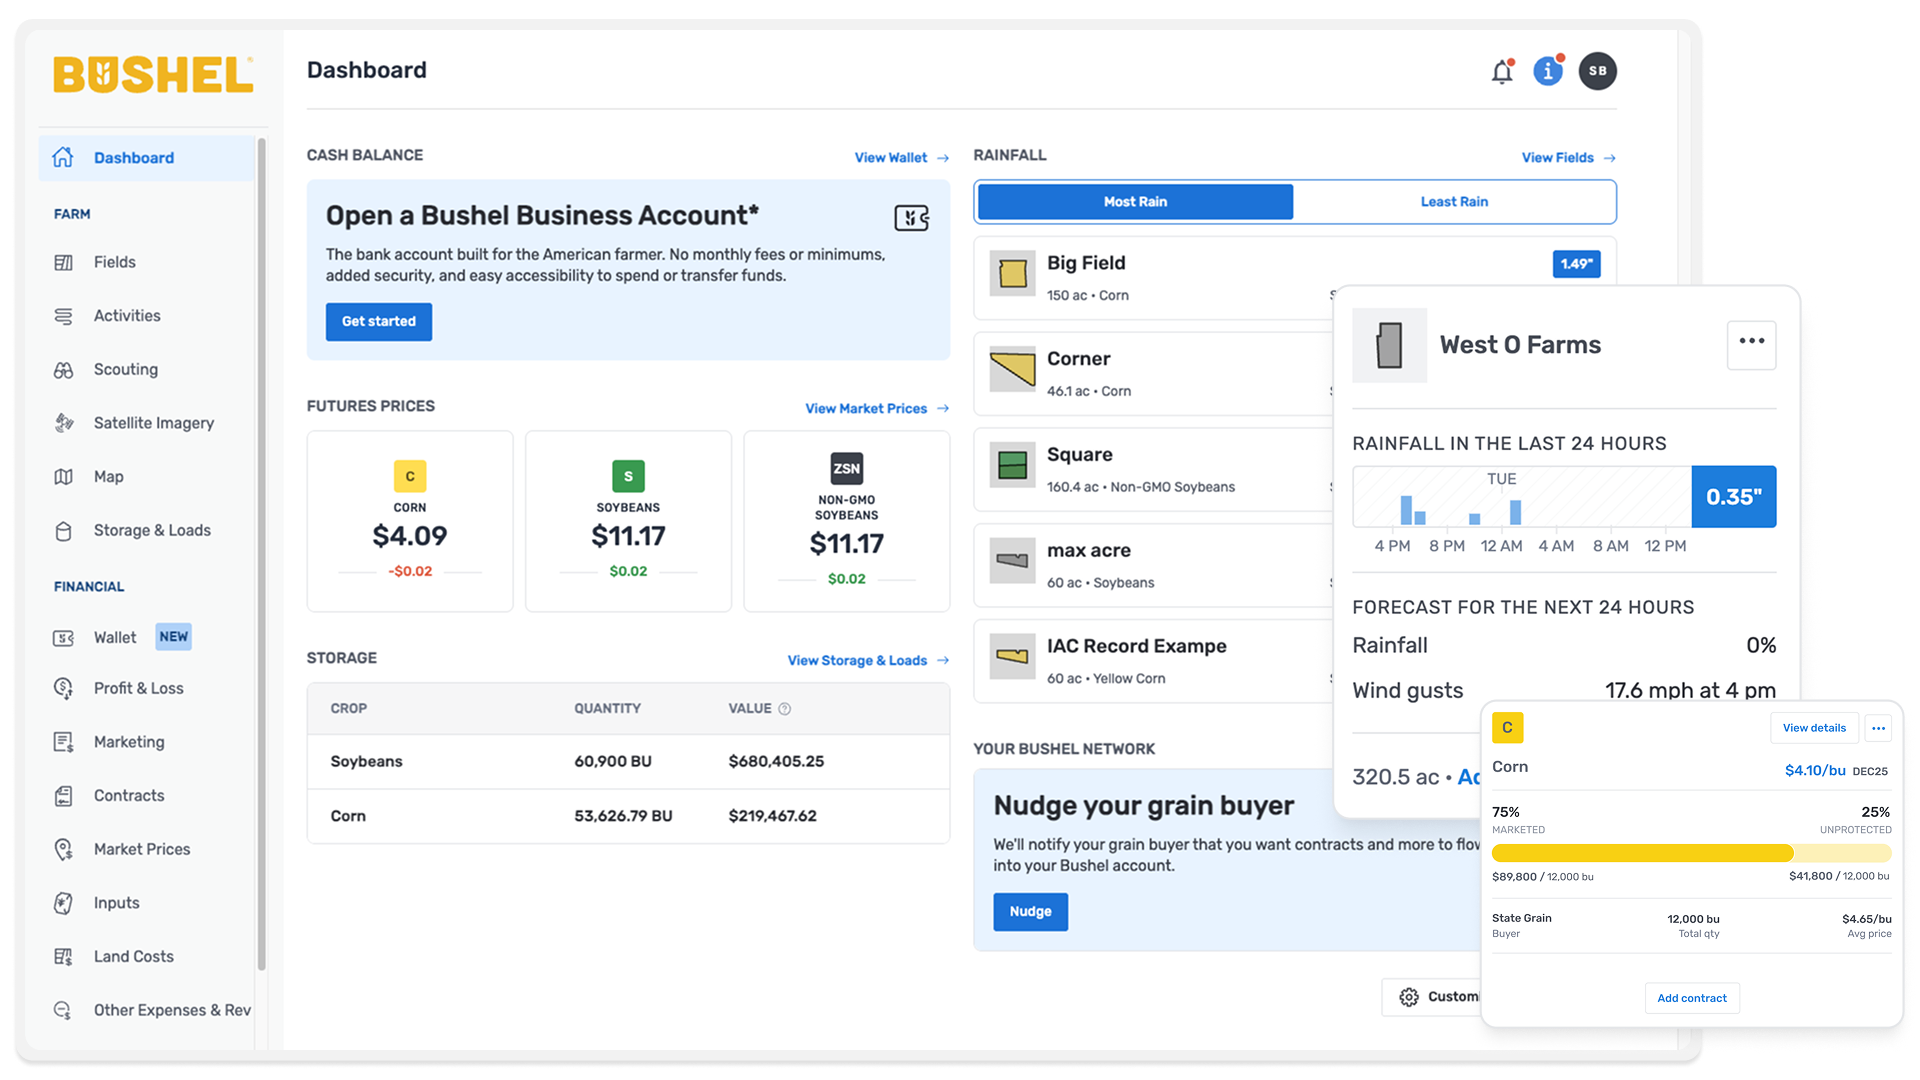This screenshot has height=1080, width=1920.
Task: Click the ZSN futures badge
Action: tap(846, 468)
